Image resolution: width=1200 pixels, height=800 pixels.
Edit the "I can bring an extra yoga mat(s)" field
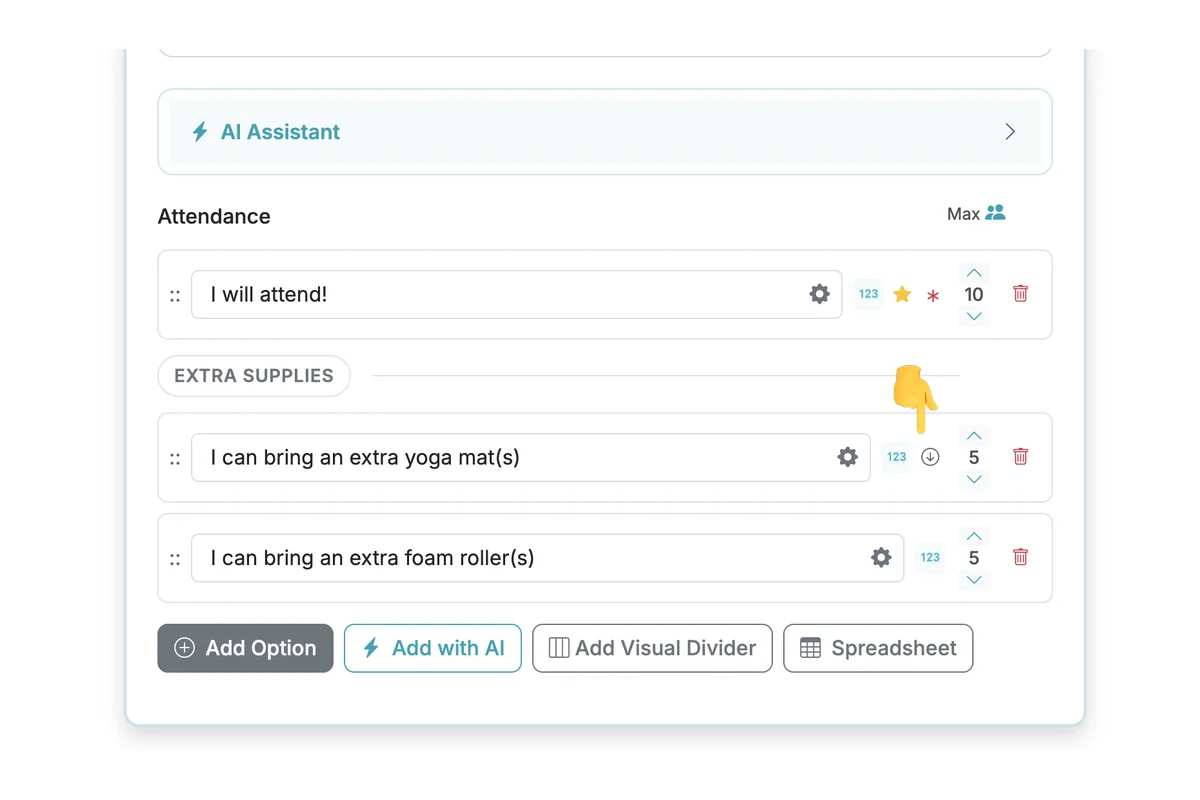coord(510,457)
